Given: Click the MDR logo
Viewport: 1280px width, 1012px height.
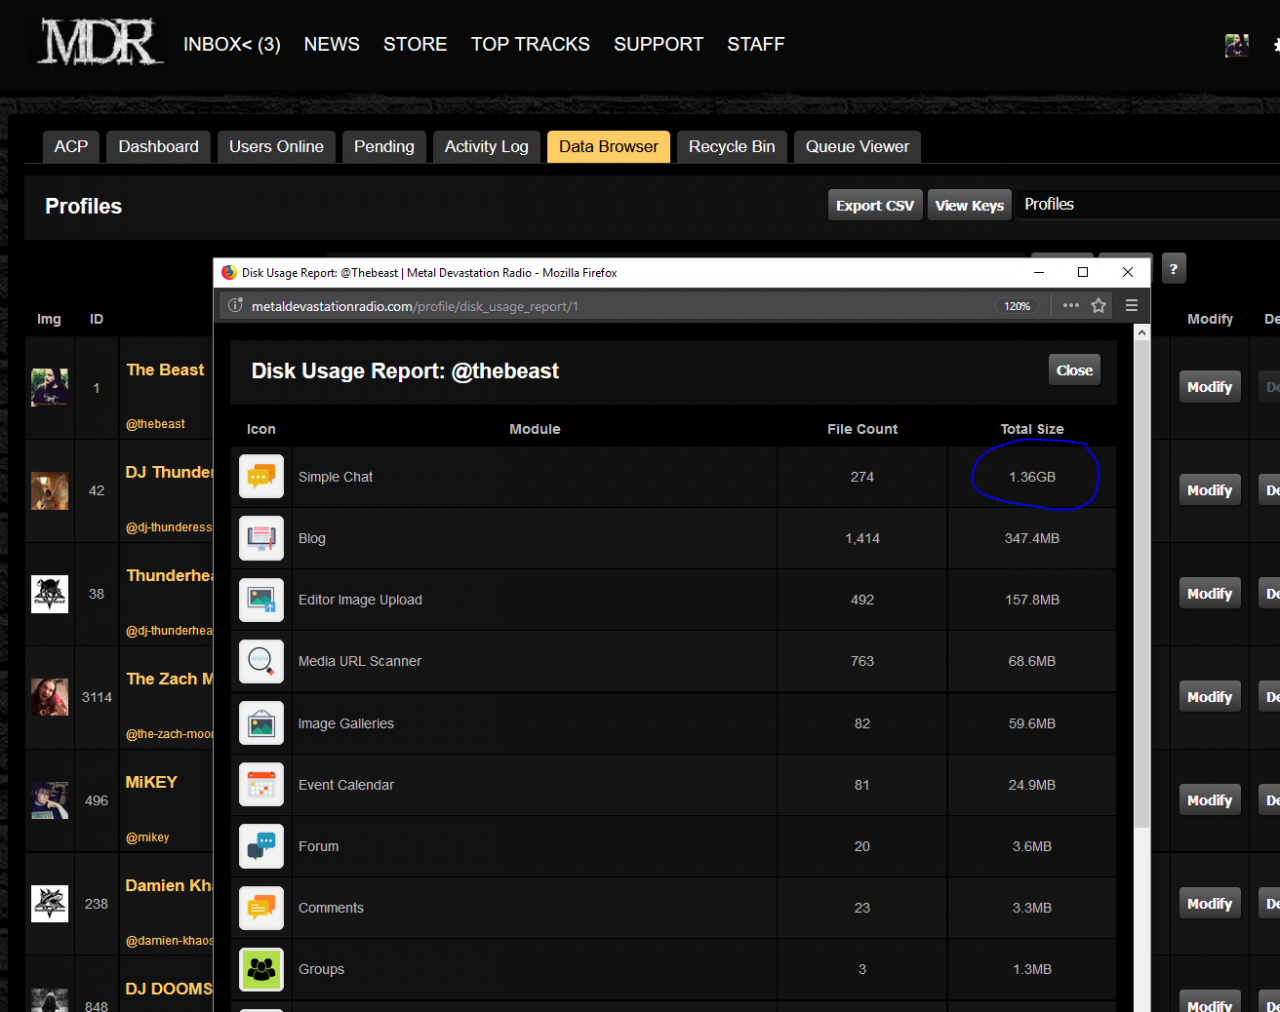Looking at the screenshot, I should click(100, 42).
